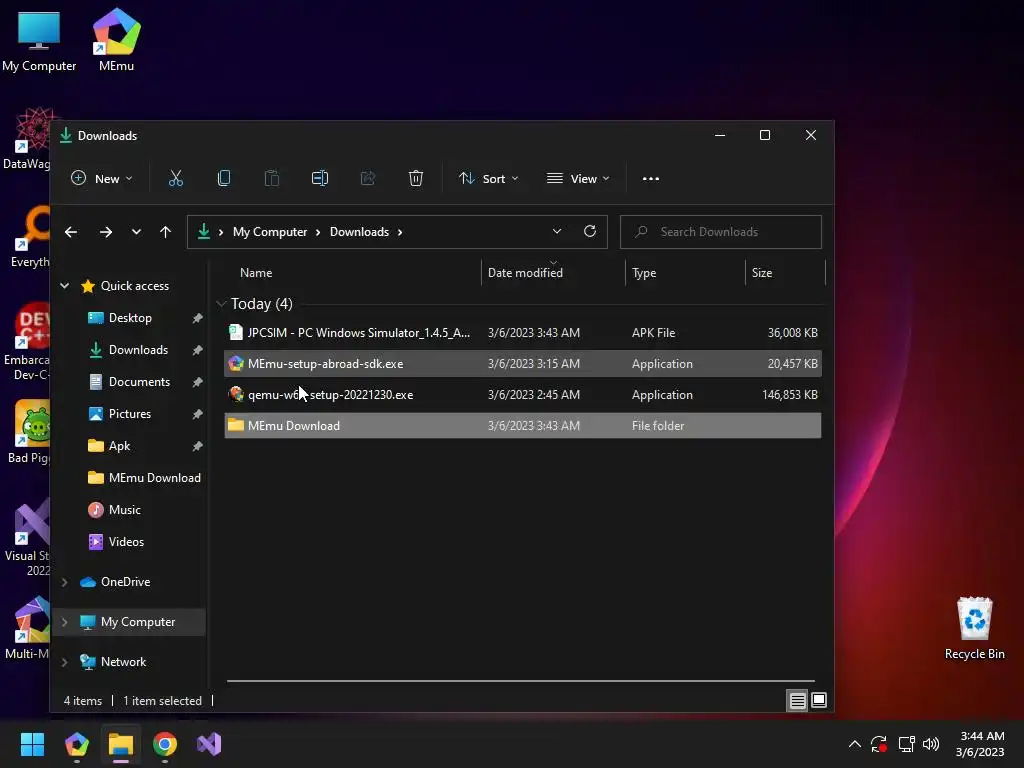Click the network icon in system tray
Image resolution: width=1024 pixels, height=768 pixels.
pos(906,744)
